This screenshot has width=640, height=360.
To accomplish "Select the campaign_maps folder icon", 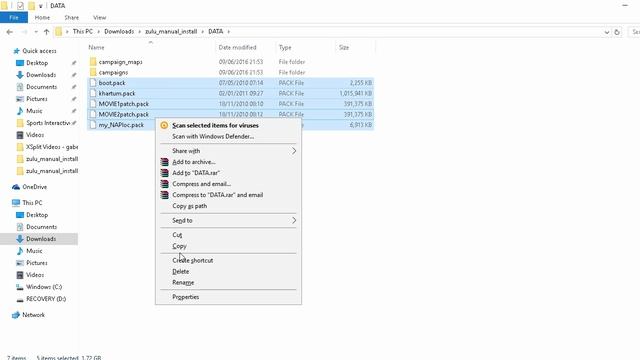I will [93, 62].
